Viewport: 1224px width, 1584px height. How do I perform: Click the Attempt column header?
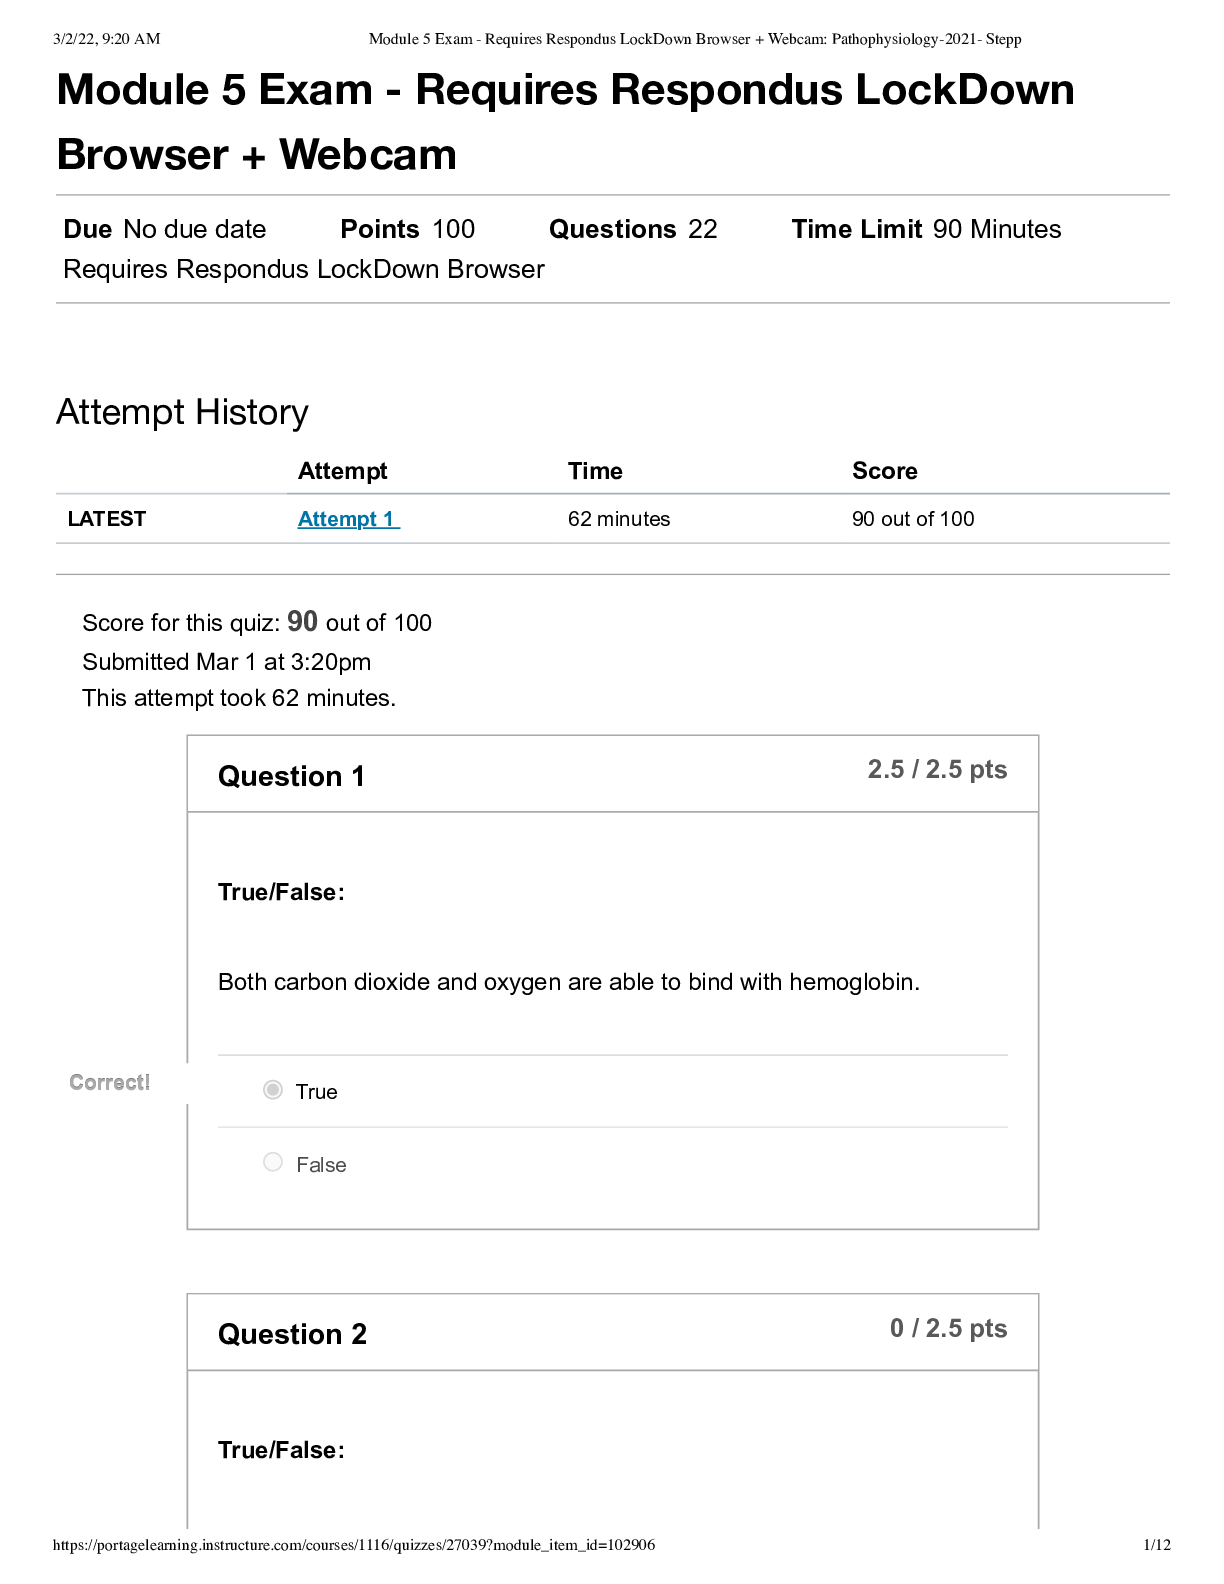(342, 471)
